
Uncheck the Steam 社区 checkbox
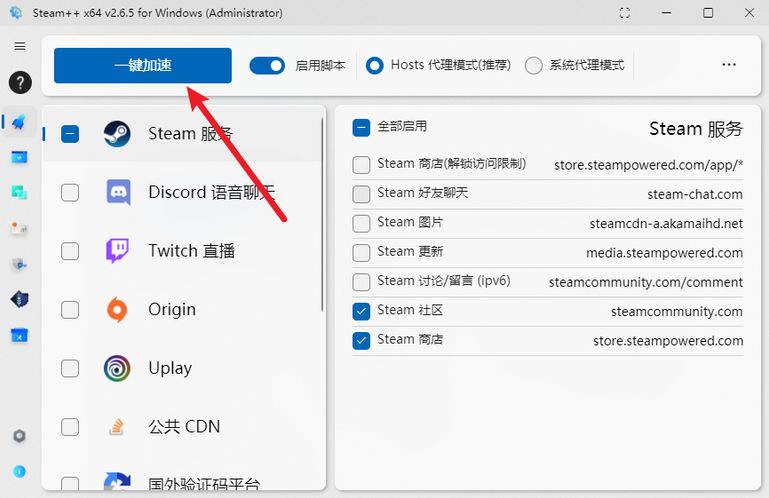(361, 312)
